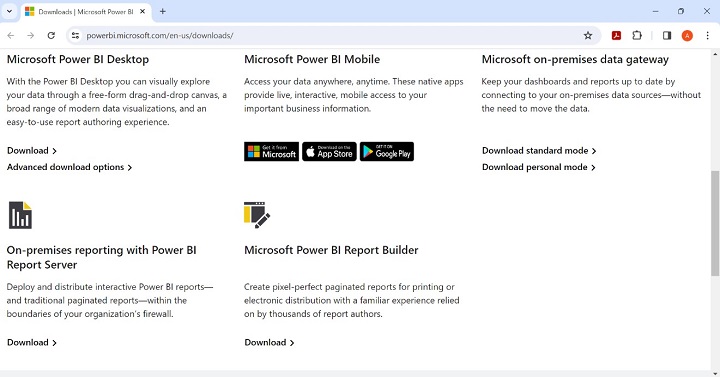720x377 pixels.
Task: Go forward to the next page
Action: (31, 35)
